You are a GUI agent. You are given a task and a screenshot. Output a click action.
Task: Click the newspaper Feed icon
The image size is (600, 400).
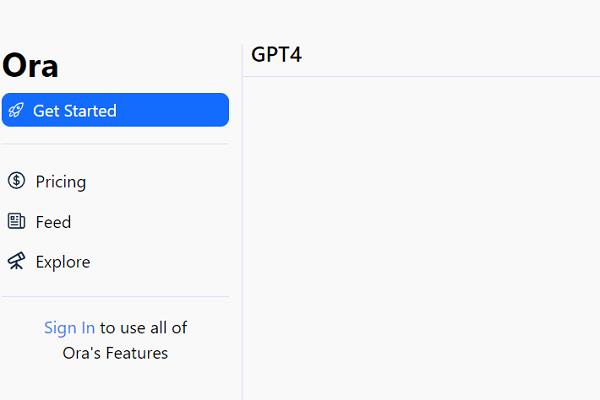click(16, 221)
